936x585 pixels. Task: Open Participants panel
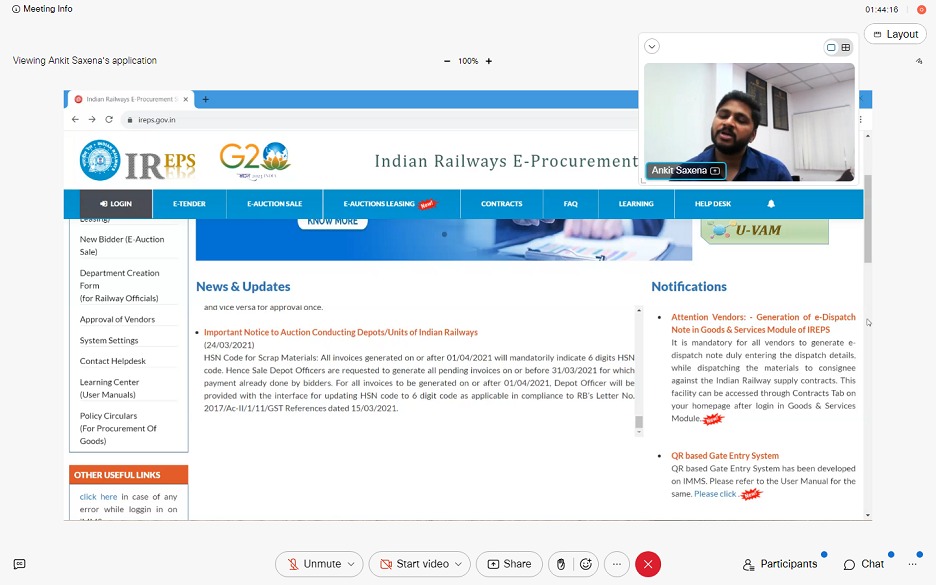780,564
